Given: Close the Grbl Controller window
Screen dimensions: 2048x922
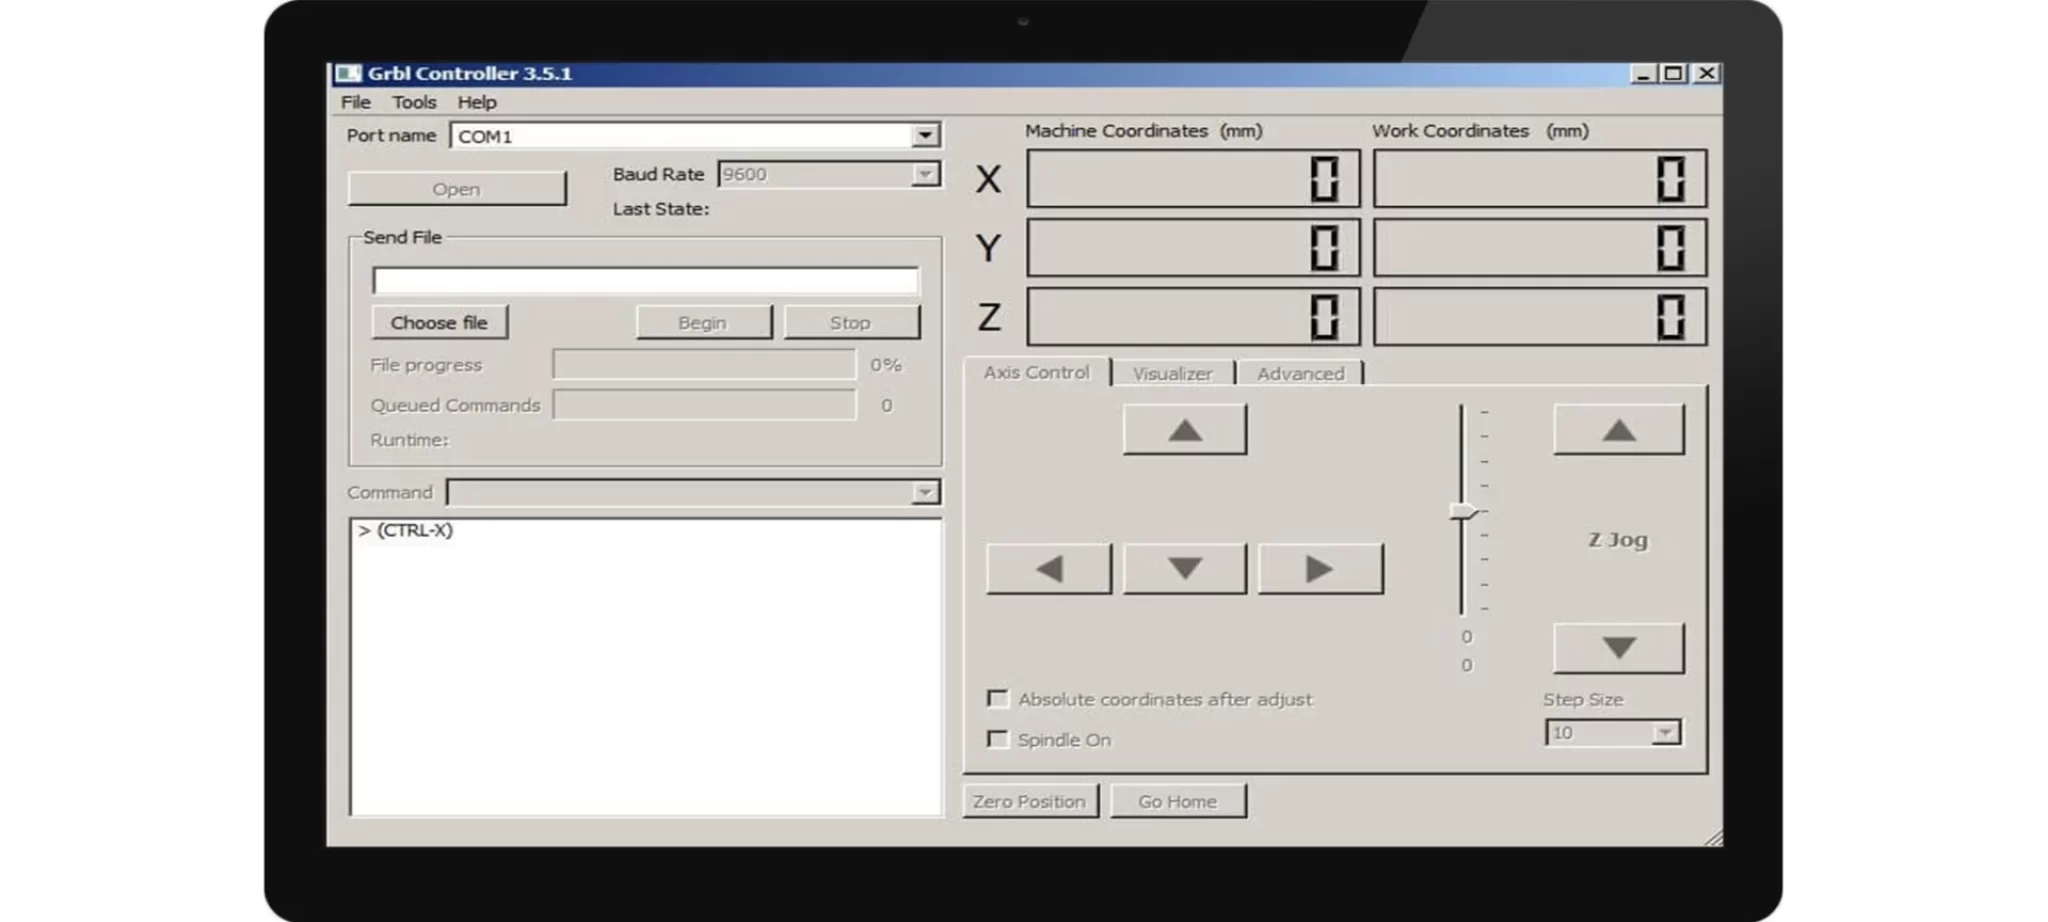Looking at the screenshot, I should 1707,74.
